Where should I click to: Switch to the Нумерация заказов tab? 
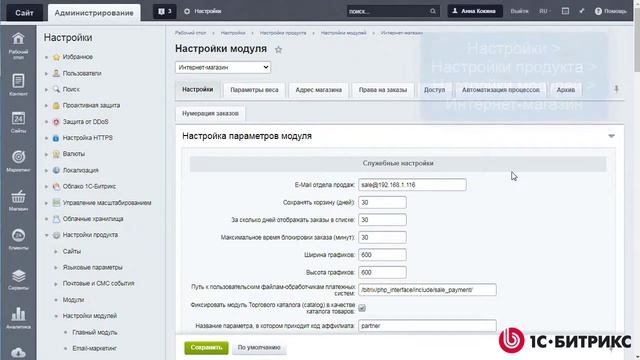pyautogui.click(x=210, y=113)
